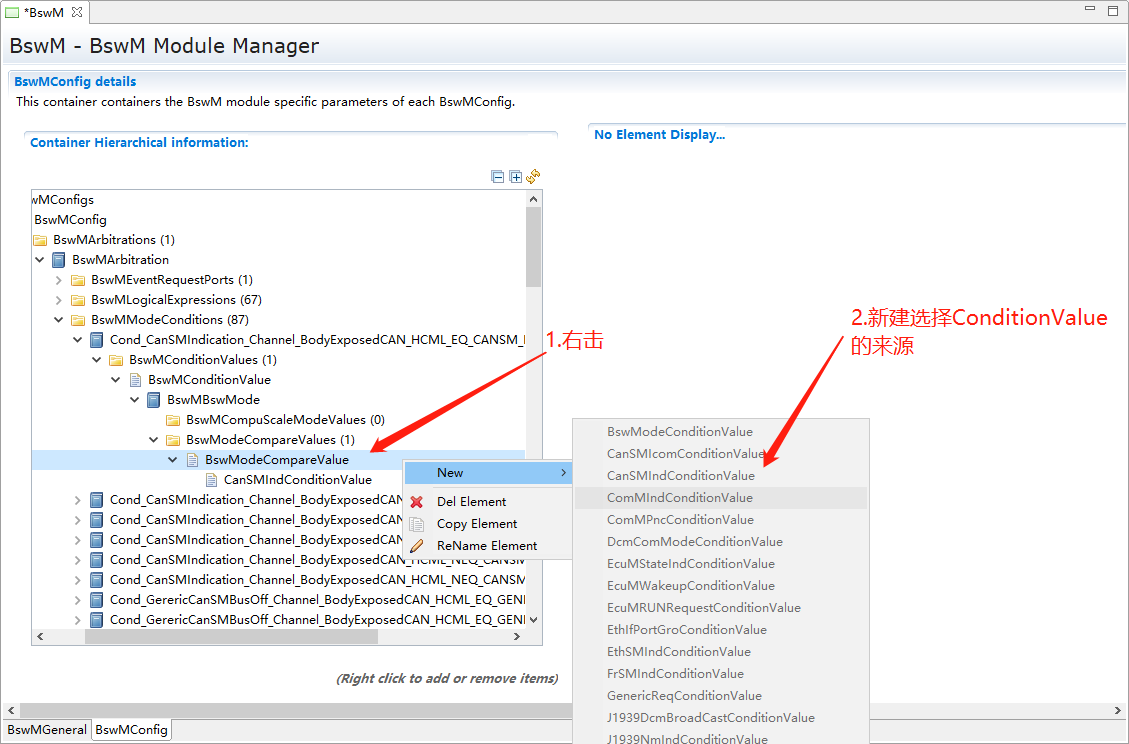Click the tree's vertical scrollbar thumb

pyautogui.click(x=533, y=246)
